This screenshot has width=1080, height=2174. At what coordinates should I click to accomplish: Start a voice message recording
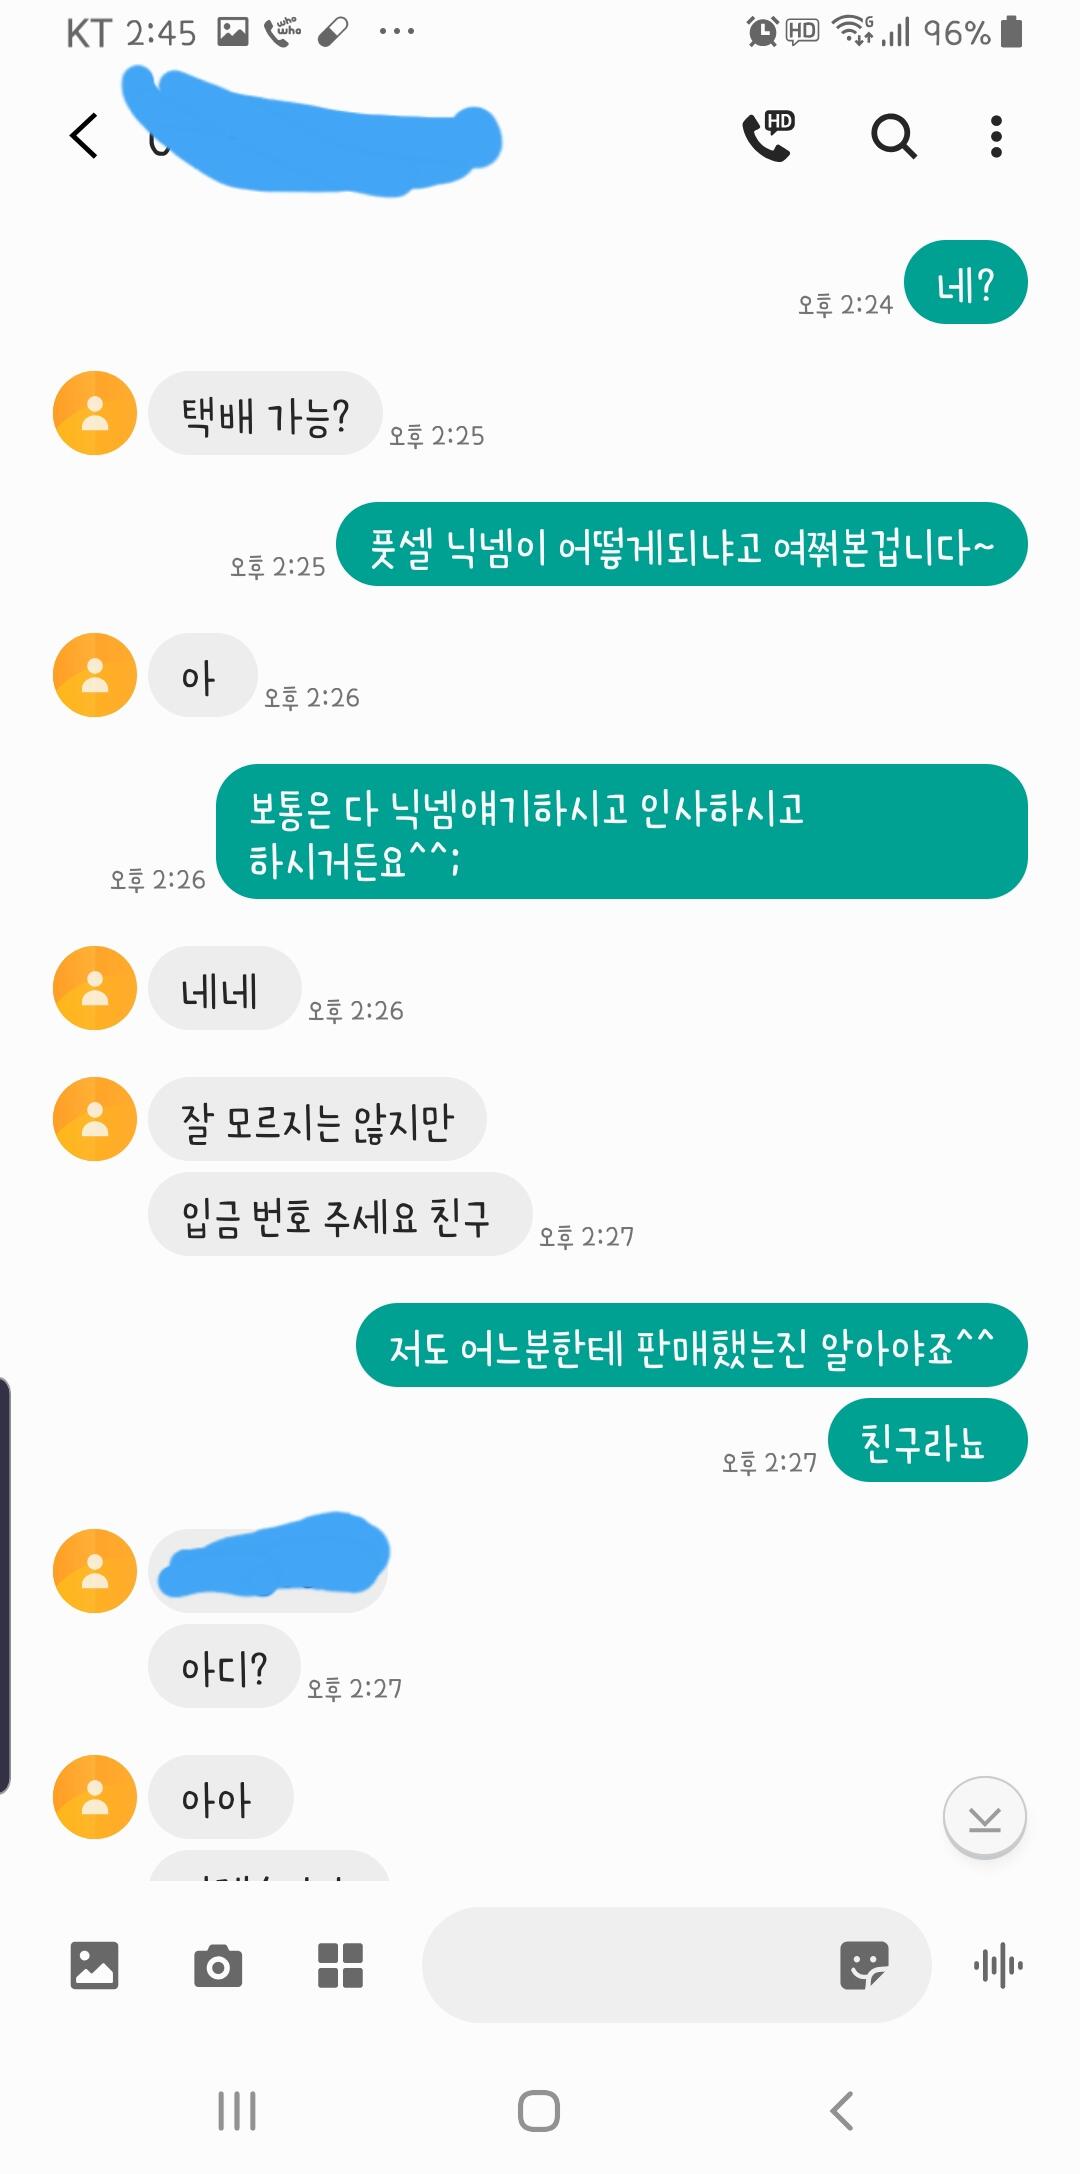click(x=998, y=1966)
